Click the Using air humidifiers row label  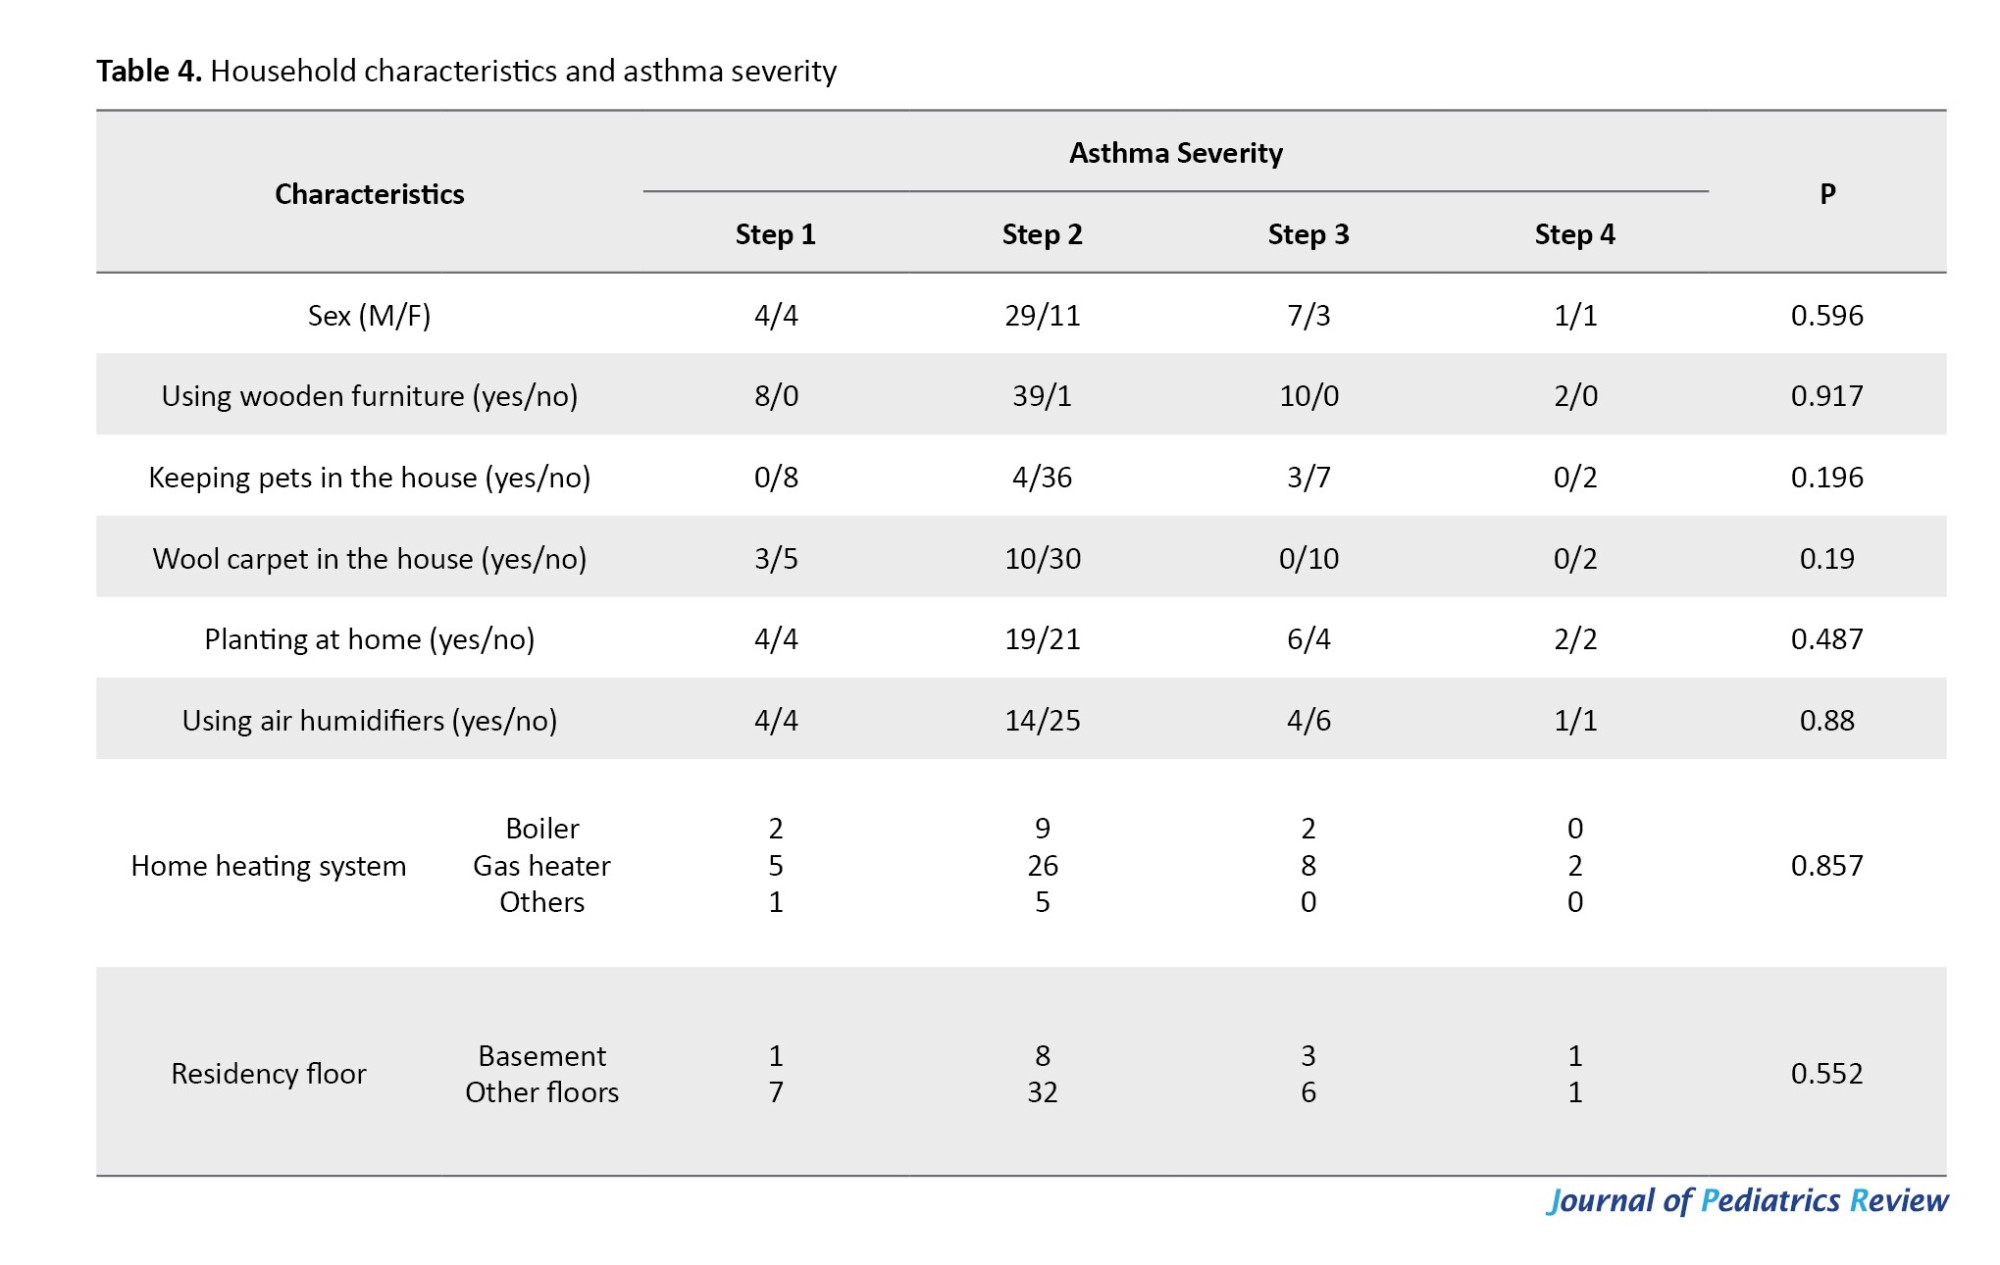[369, 721]
